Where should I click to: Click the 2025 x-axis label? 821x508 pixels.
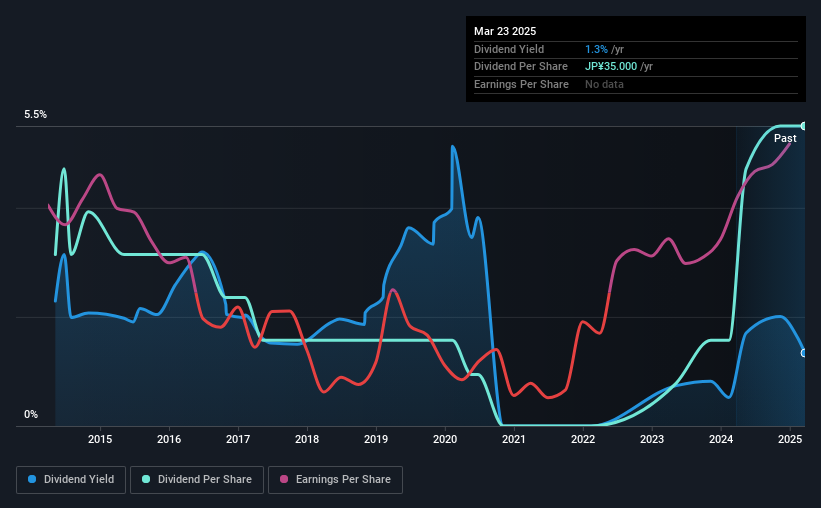click(790, 439)
